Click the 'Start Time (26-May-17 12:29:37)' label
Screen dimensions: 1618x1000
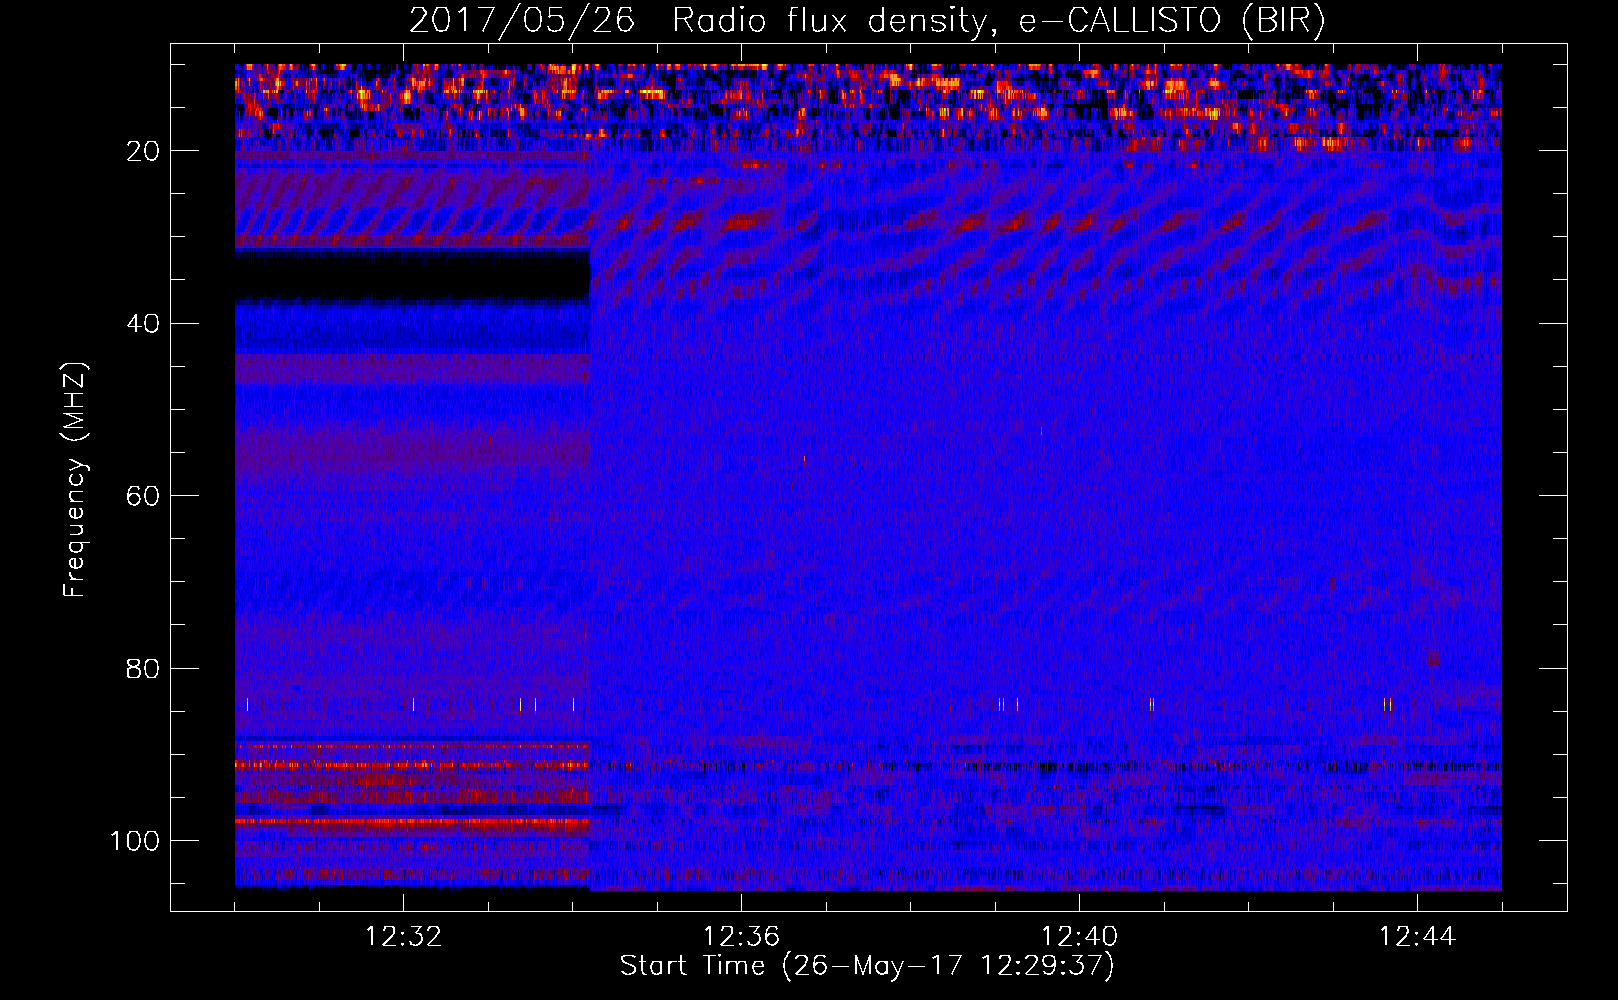(867, 966)
